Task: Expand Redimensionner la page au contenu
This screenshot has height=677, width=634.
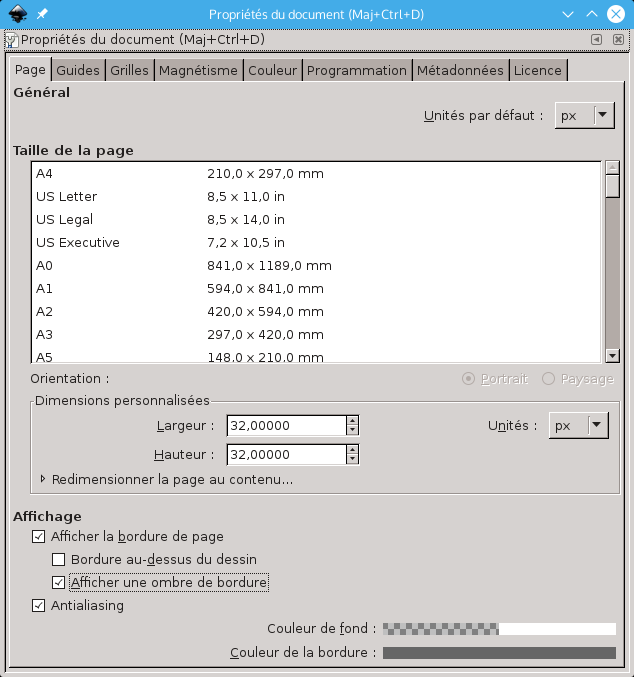Action: pos(43,479)
